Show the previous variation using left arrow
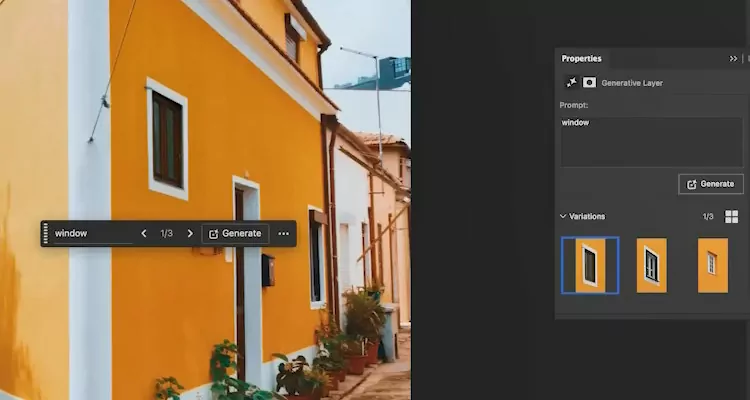 pos(143,233)
